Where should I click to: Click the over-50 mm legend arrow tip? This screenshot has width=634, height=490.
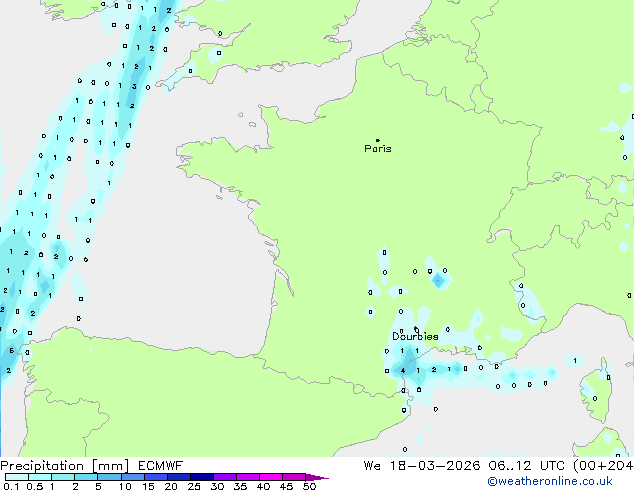[317, 477]
